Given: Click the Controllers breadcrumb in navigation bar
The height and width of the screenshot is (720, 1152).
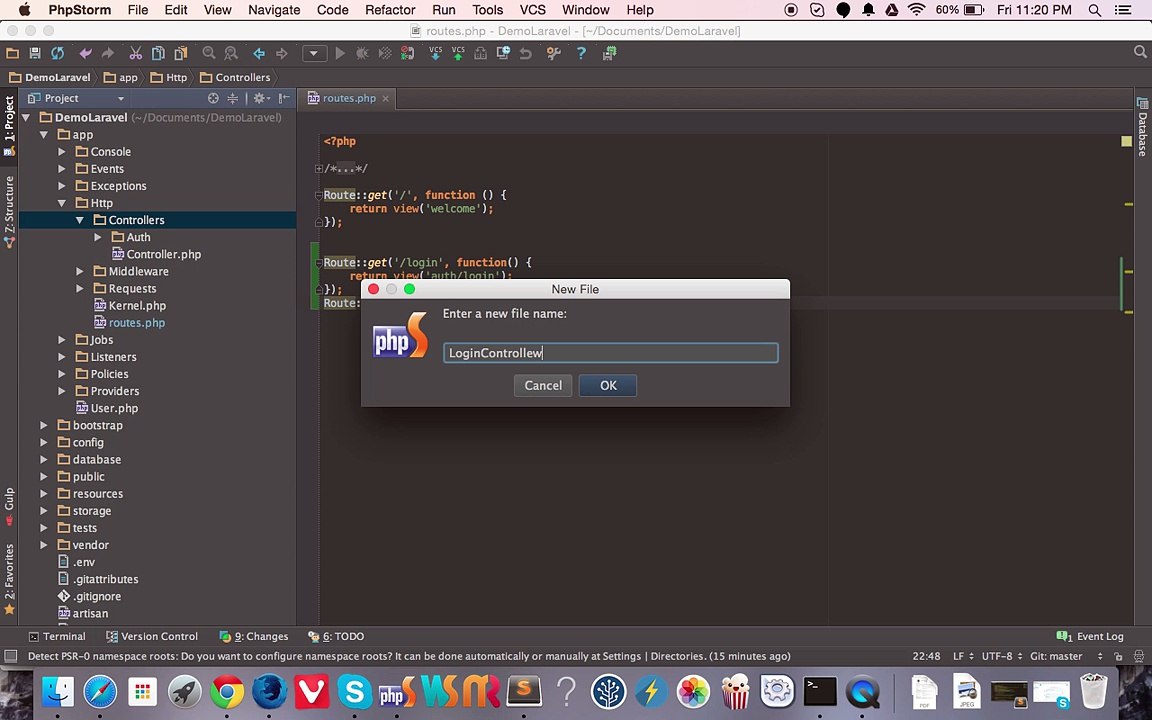Looking at the screenshot, I should coord(235,77).
